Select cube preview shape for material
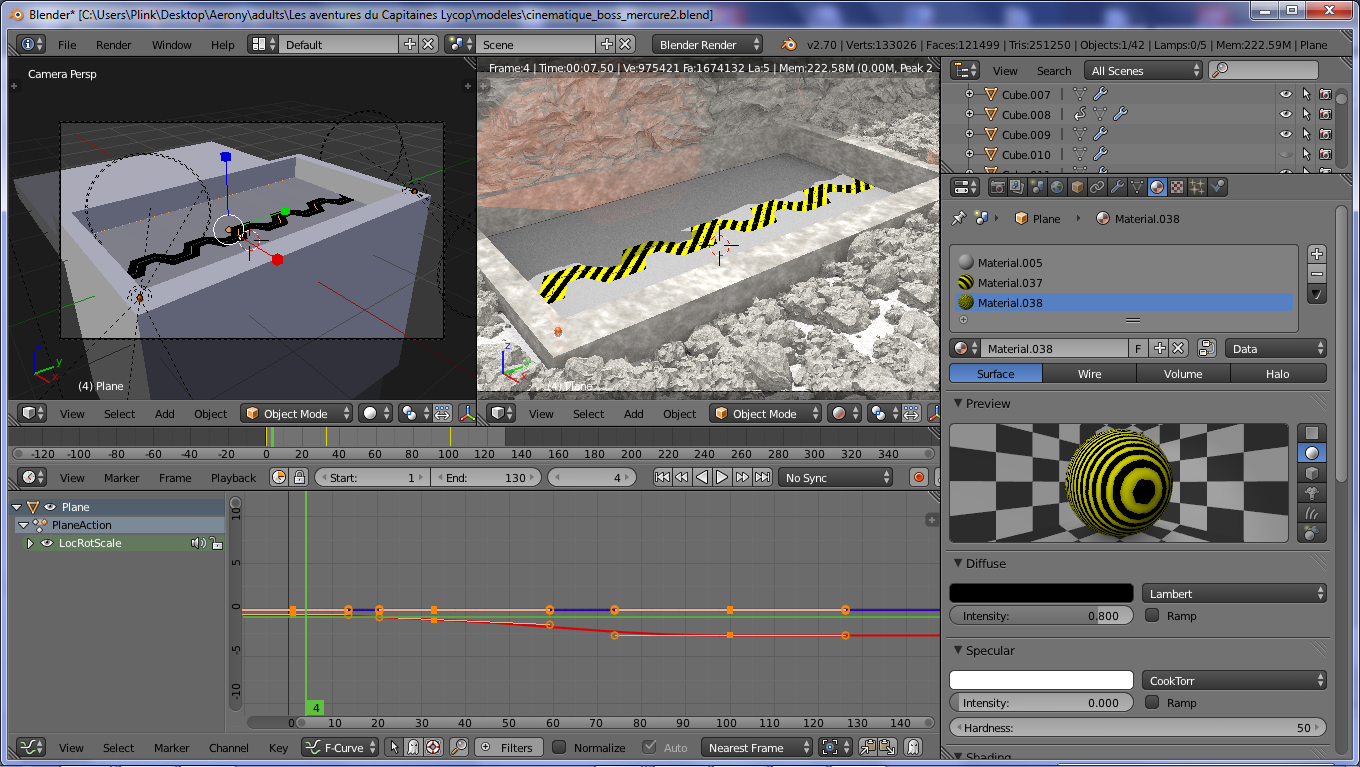 click(x=1311, y=472)
